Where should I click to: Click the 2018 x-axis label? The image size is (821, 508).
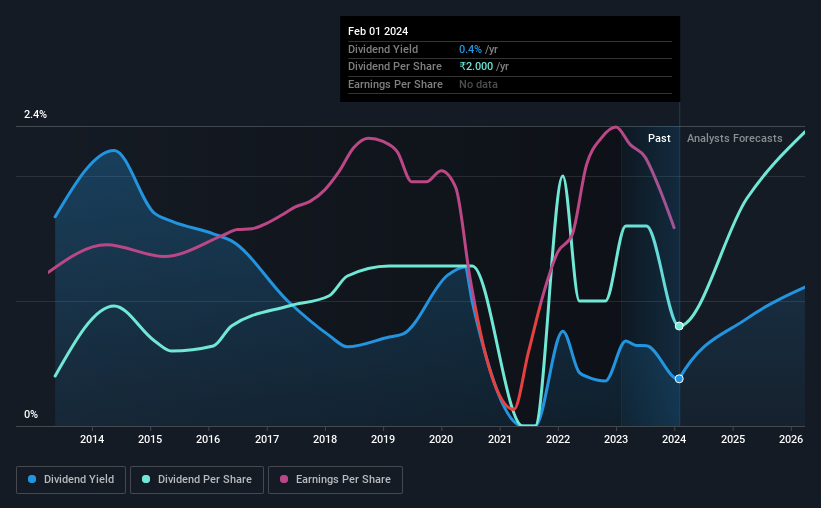[325, 439]
